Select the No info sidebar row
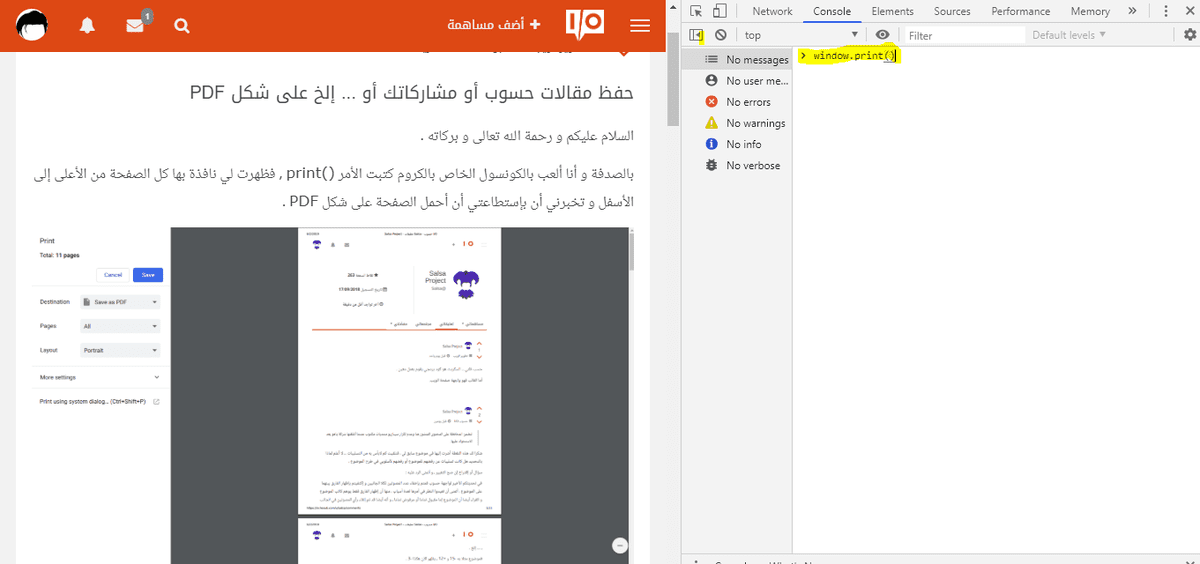 [738, 144]
